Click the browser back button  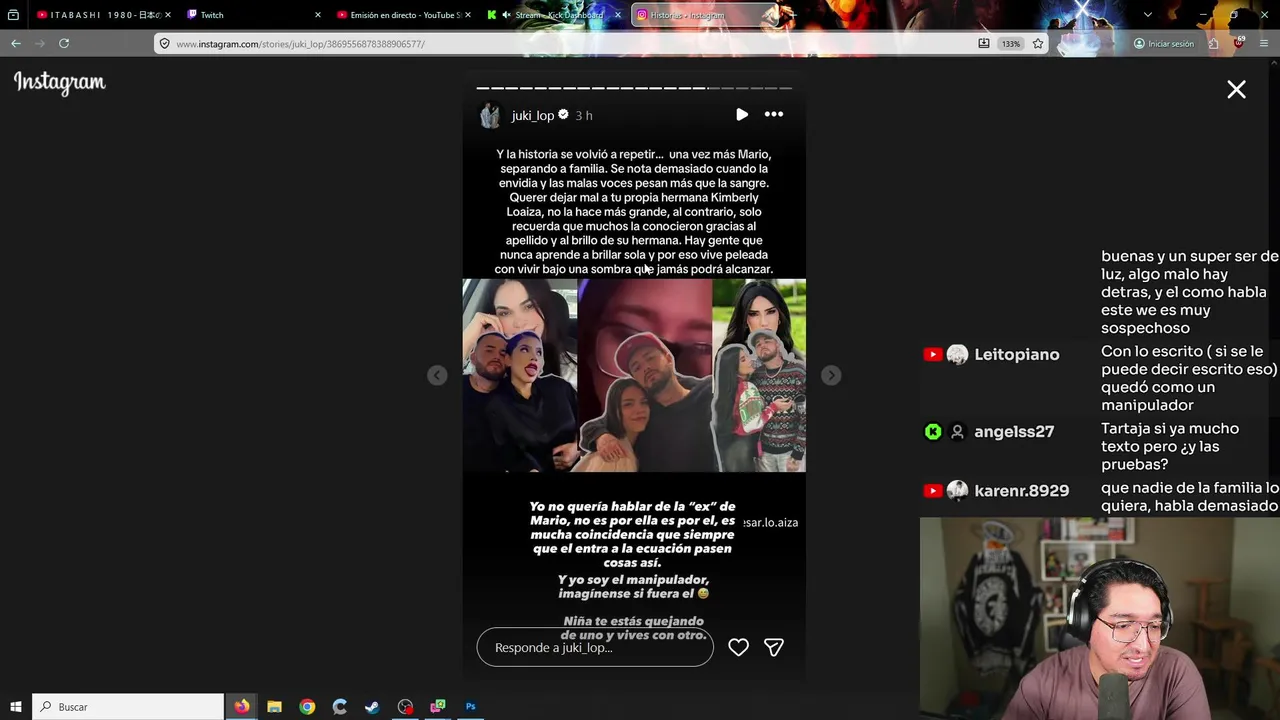(16, 44)
